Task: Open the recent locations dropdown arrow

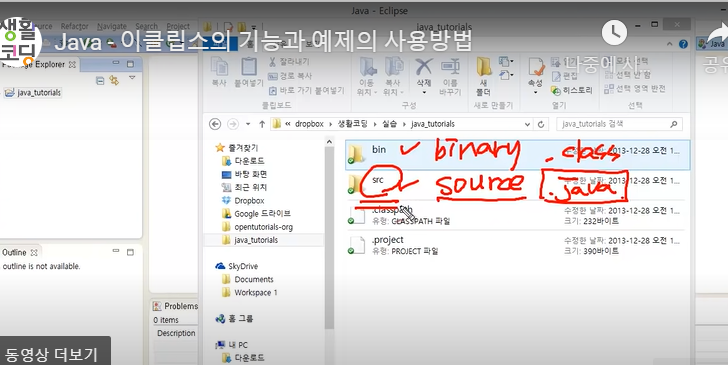Action: coord(248,124)
